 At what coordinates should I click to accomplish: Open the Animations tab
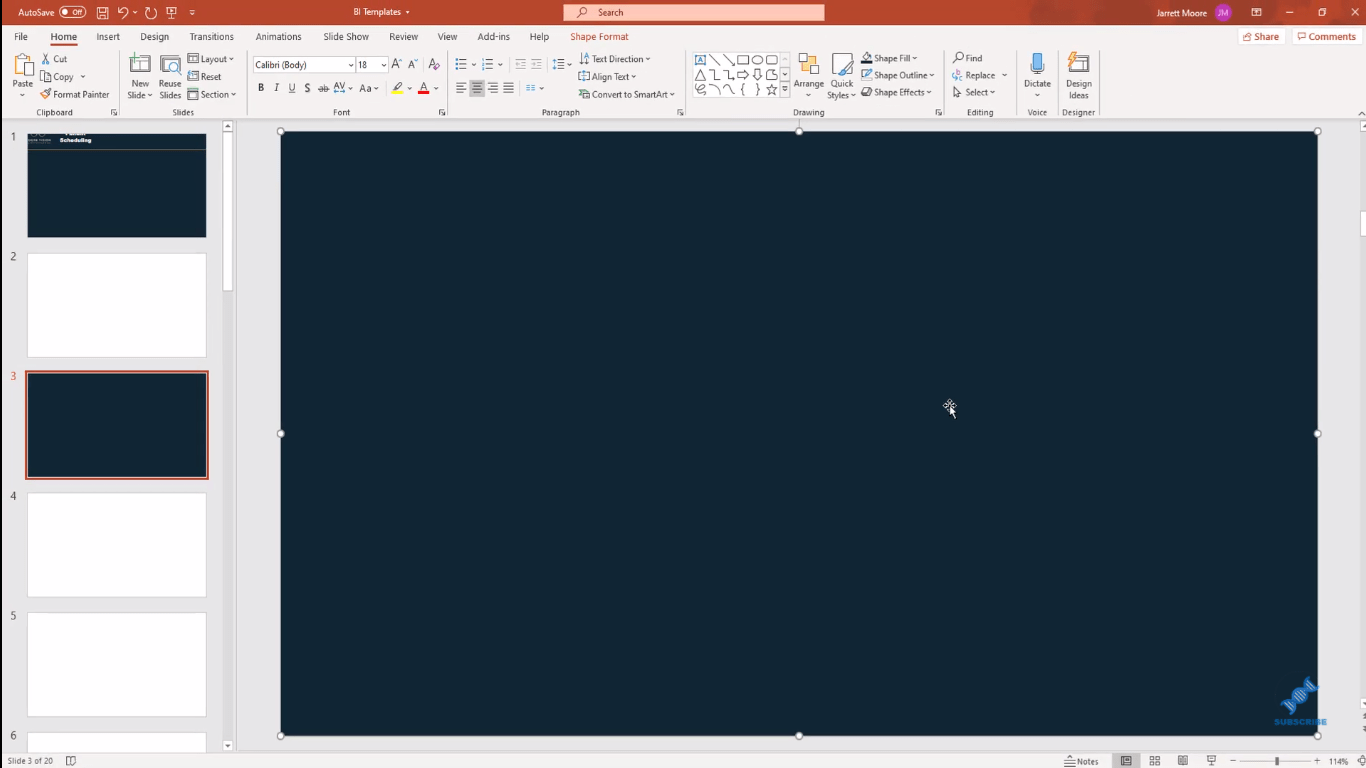tap(278, 37)
